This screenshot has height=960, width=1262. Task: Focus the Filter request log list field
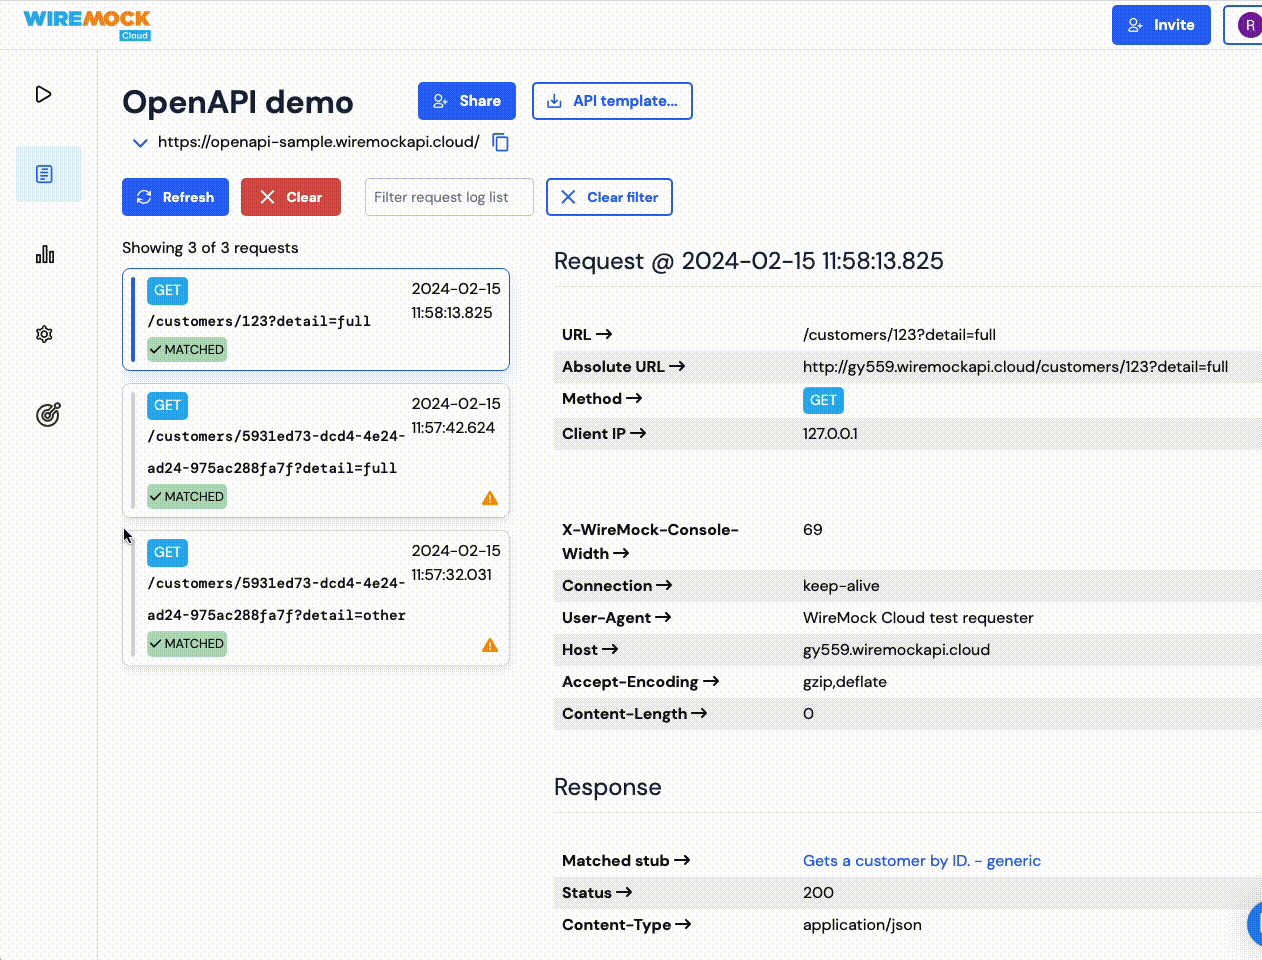[449, 197]
